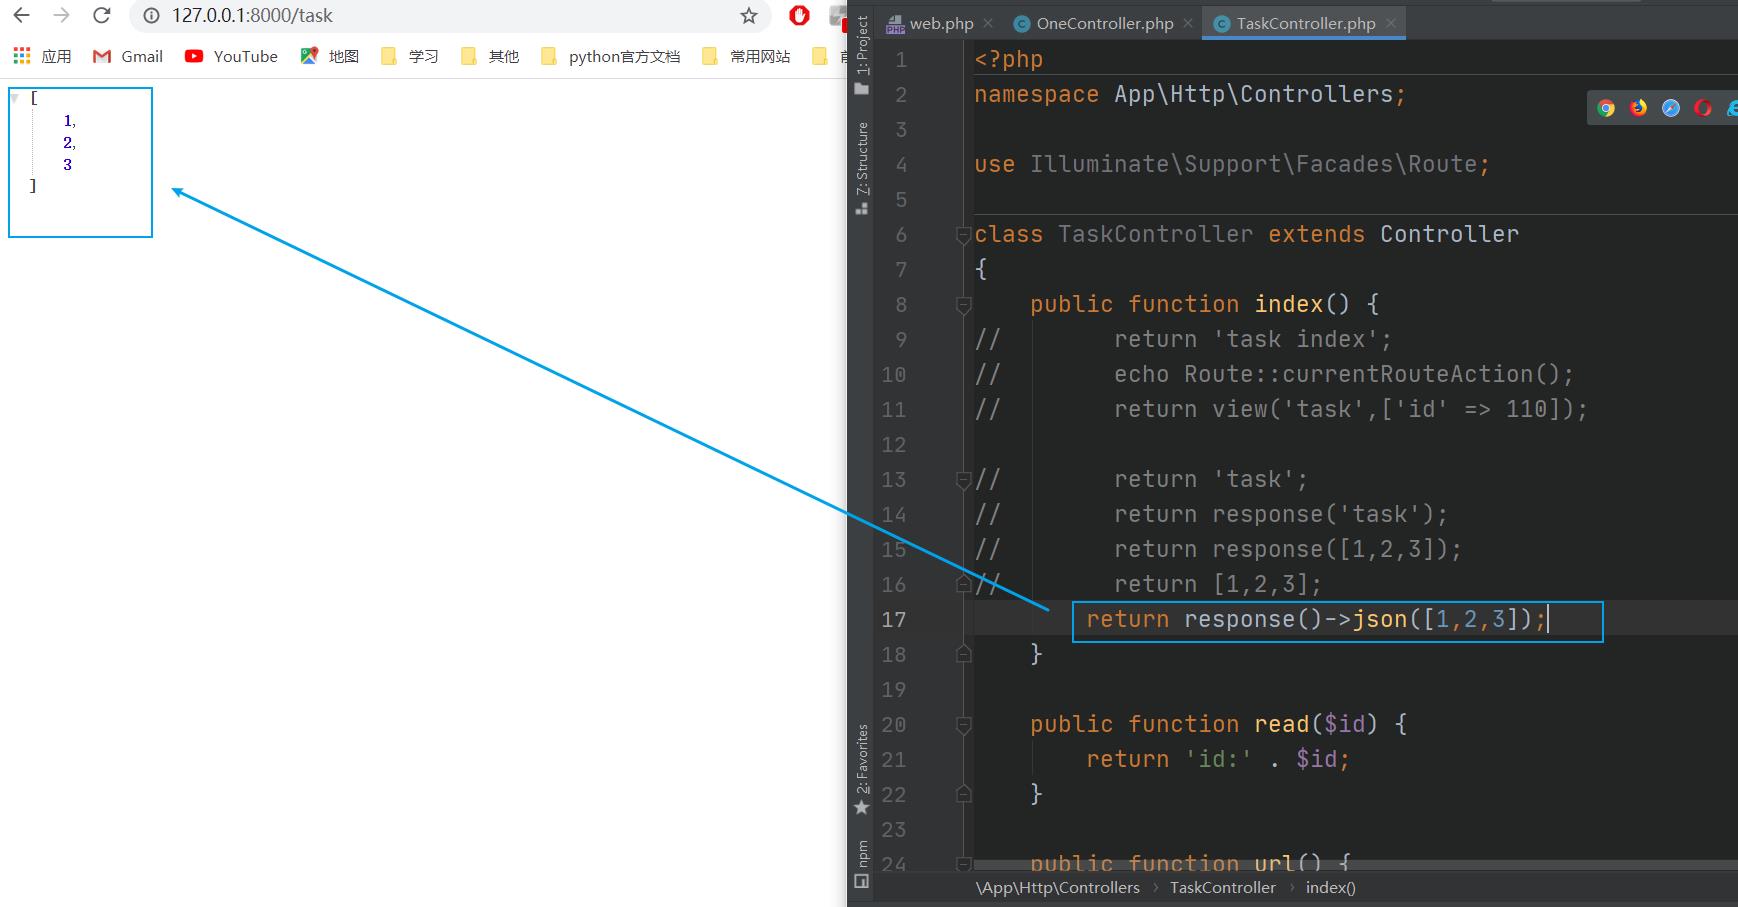Open the 学习 bookmarks folder
The width and height of the screenshot is (1738, 907).
(410, 56)
